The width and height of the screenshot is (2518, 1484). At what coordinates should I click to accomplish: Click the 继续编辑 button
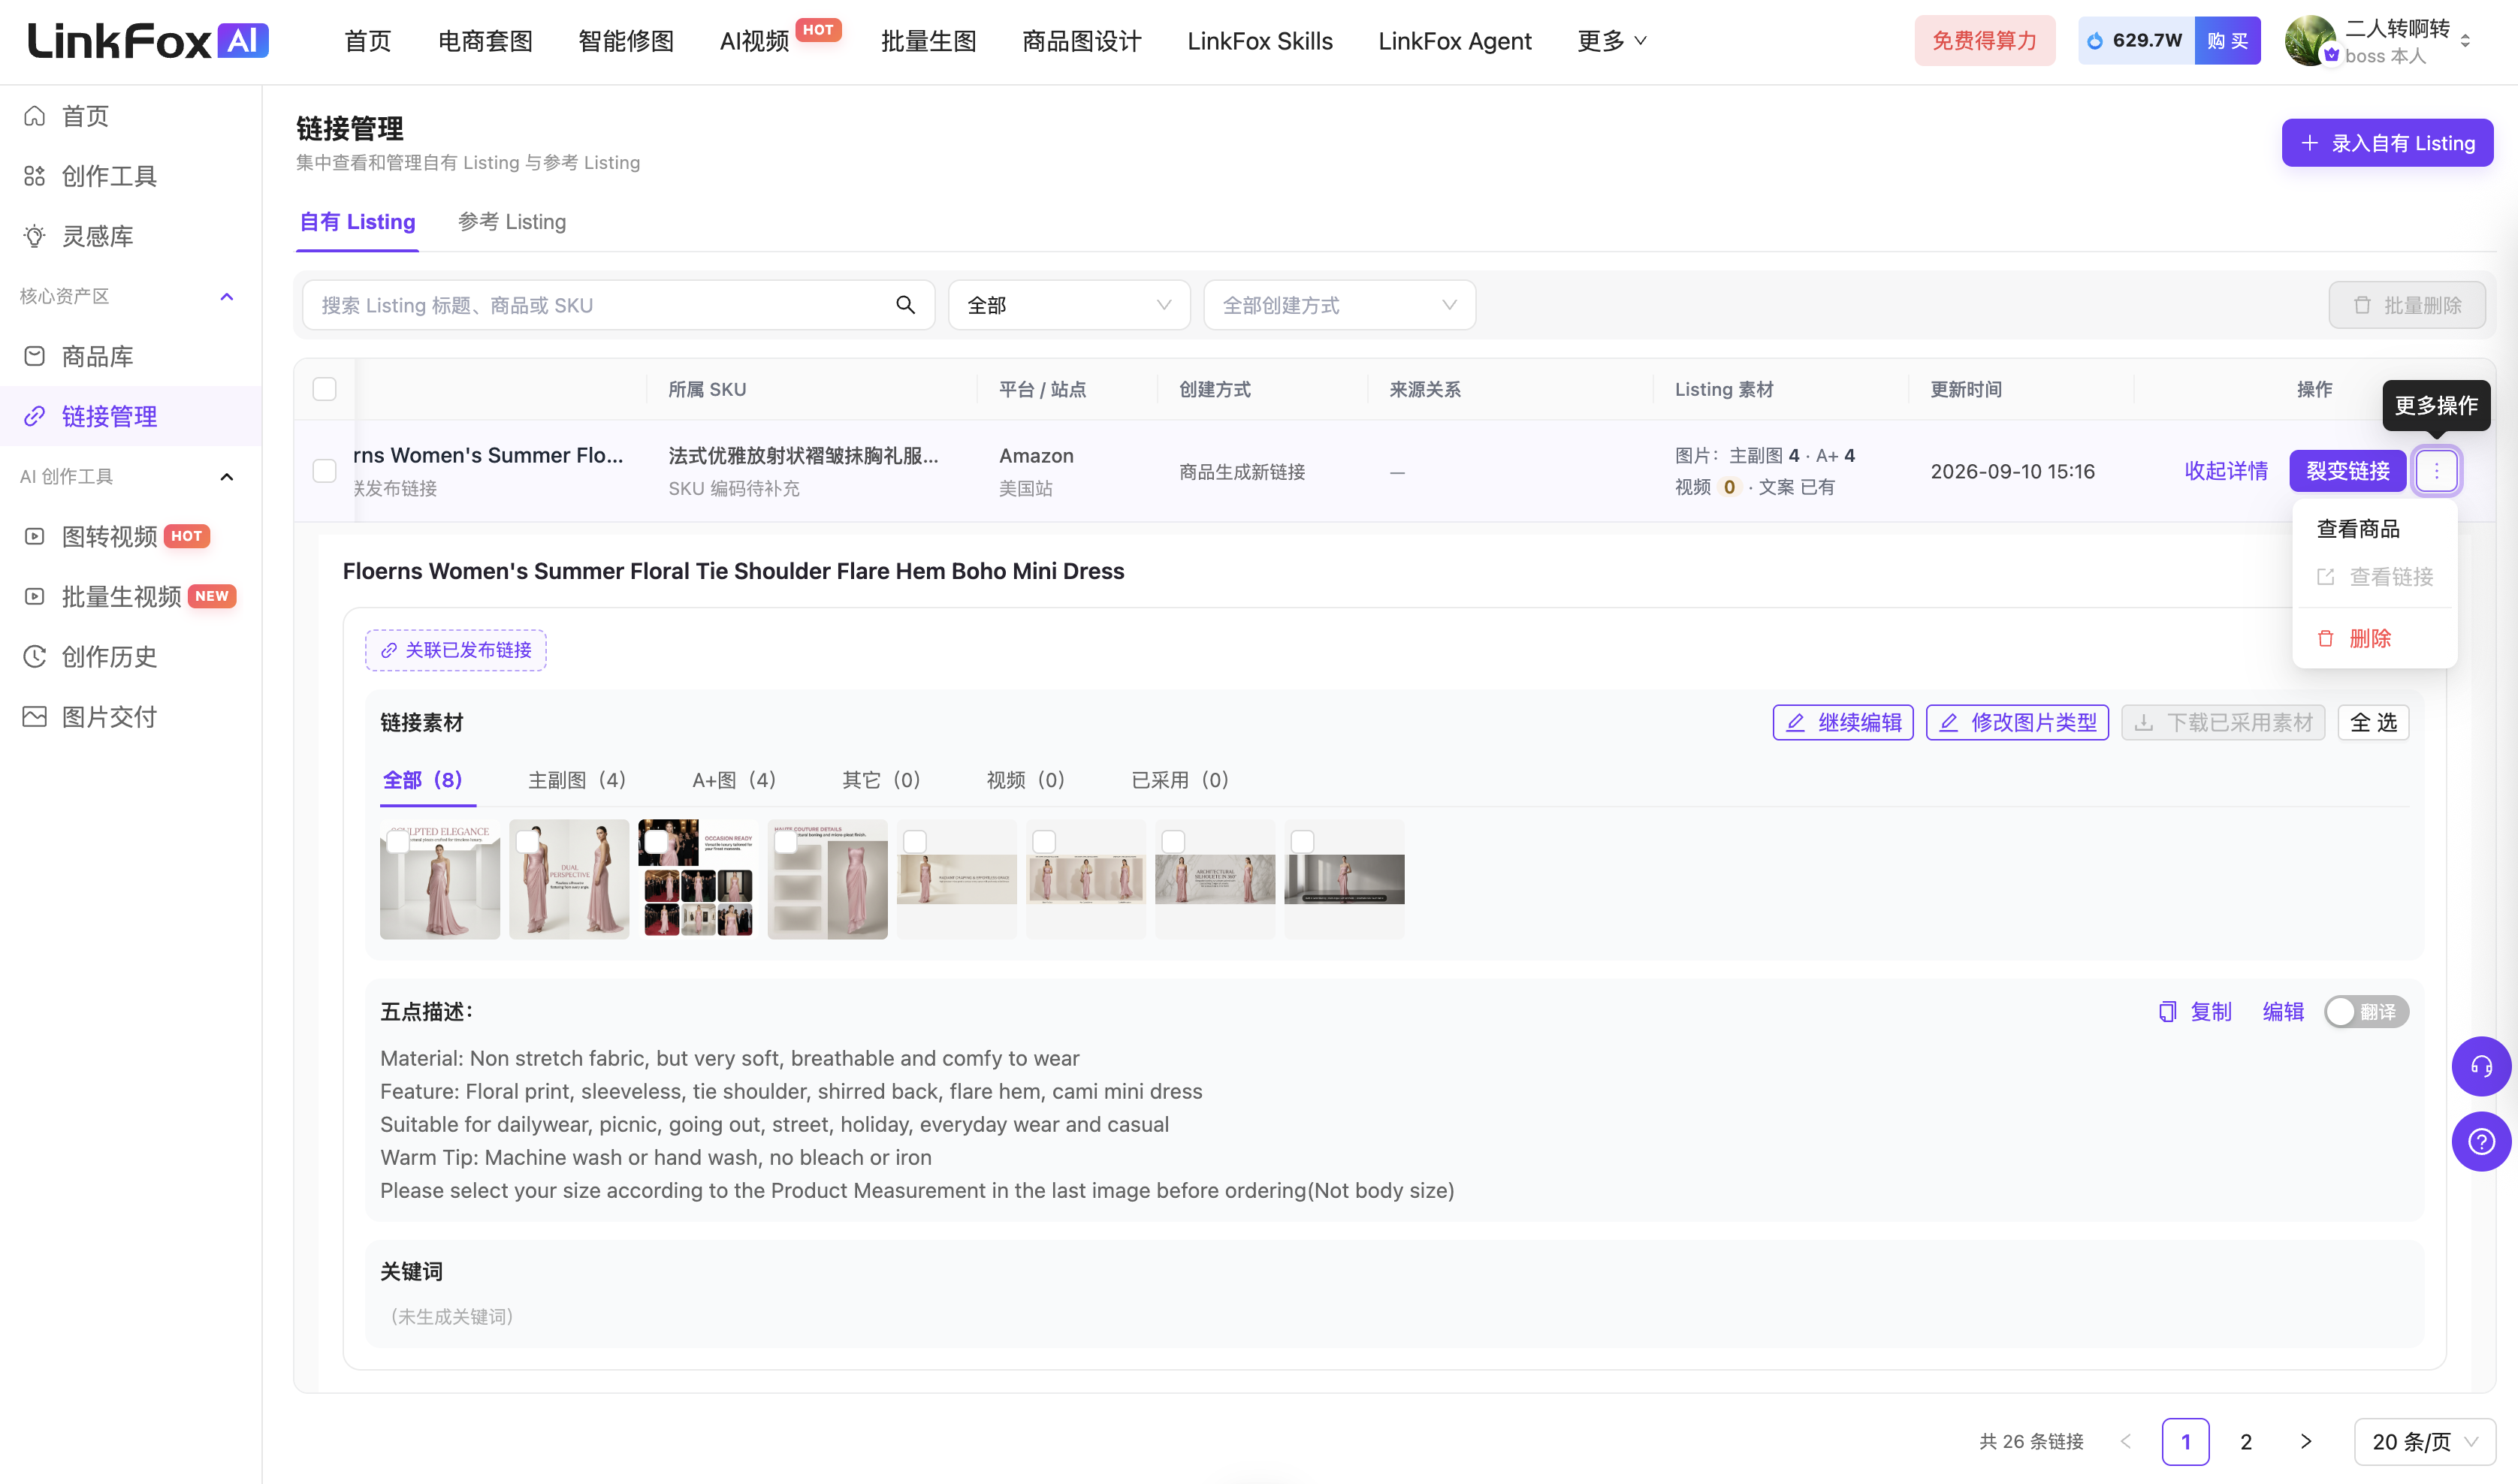pyautogui.click(x=1842, y=722)
